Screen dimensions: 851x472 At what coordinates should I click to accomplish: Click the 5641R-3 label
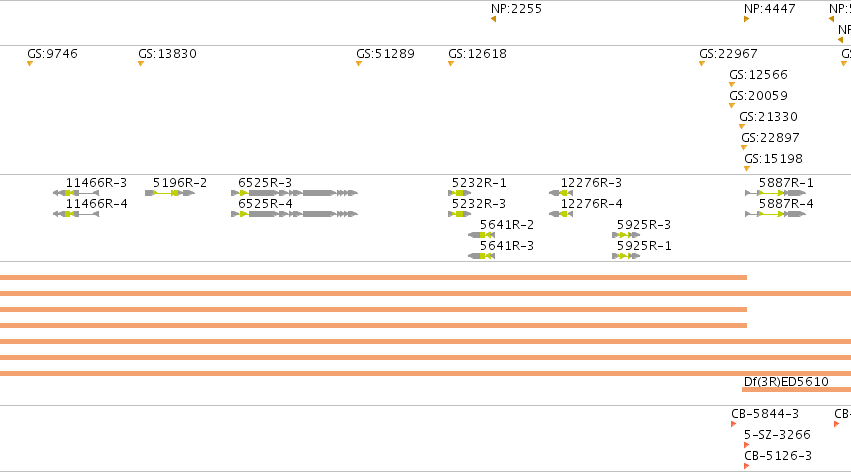tap(506, 246)
